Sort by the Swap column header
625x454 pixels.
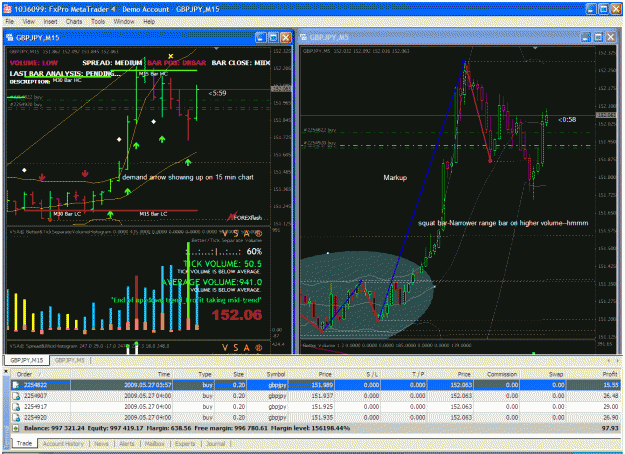pos(541,374)
